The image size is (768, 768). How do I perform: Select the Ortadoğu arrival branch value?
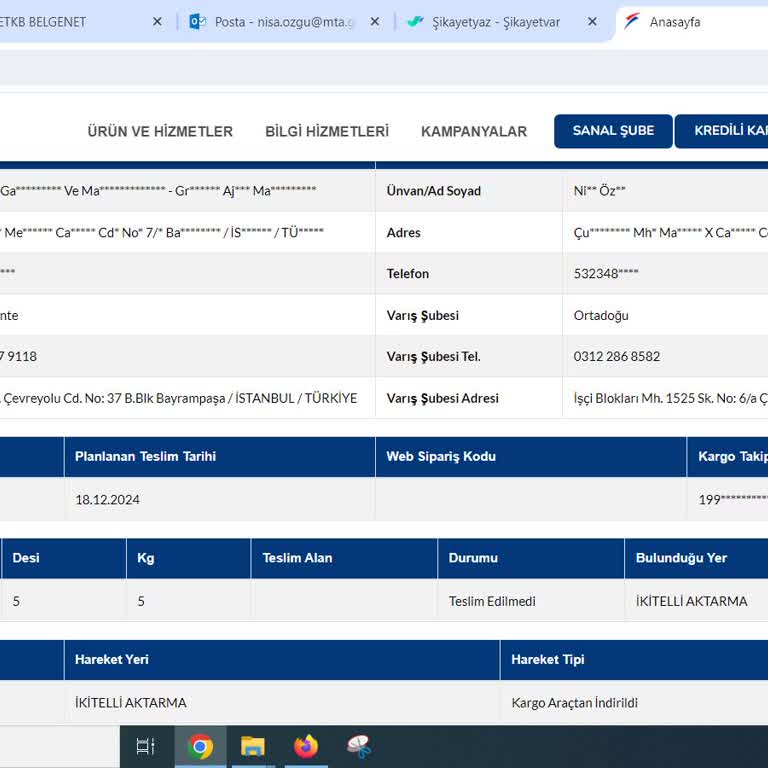pos(601,315)
